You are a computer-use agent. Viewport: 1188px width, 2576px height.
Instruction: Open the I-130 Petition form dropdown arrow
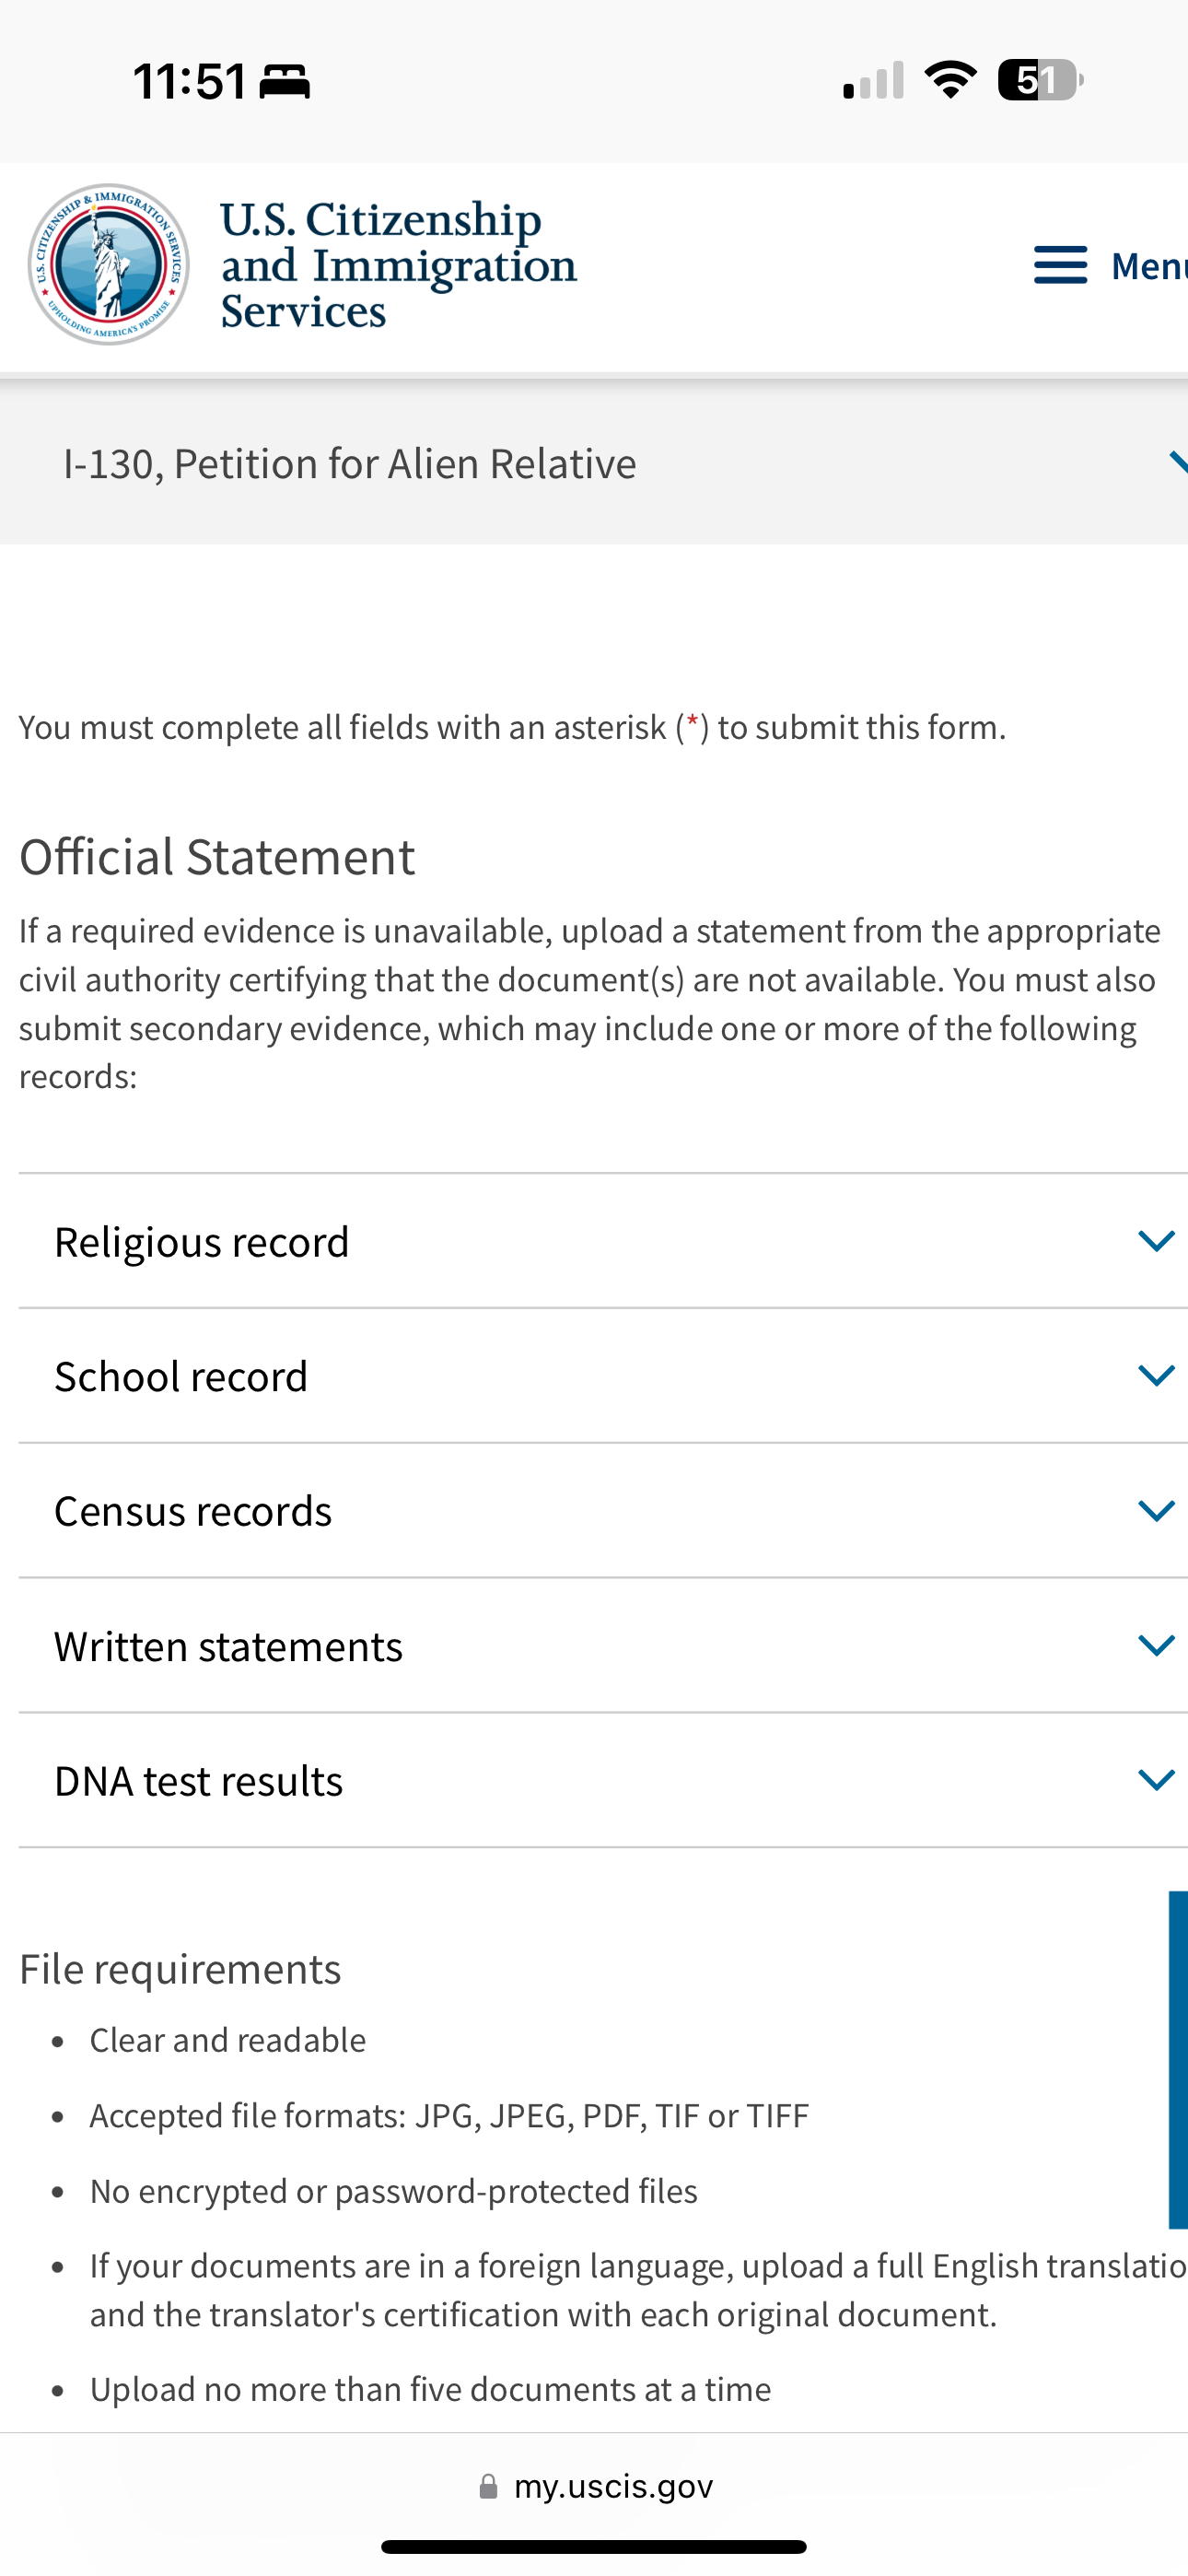point(1178,462)
